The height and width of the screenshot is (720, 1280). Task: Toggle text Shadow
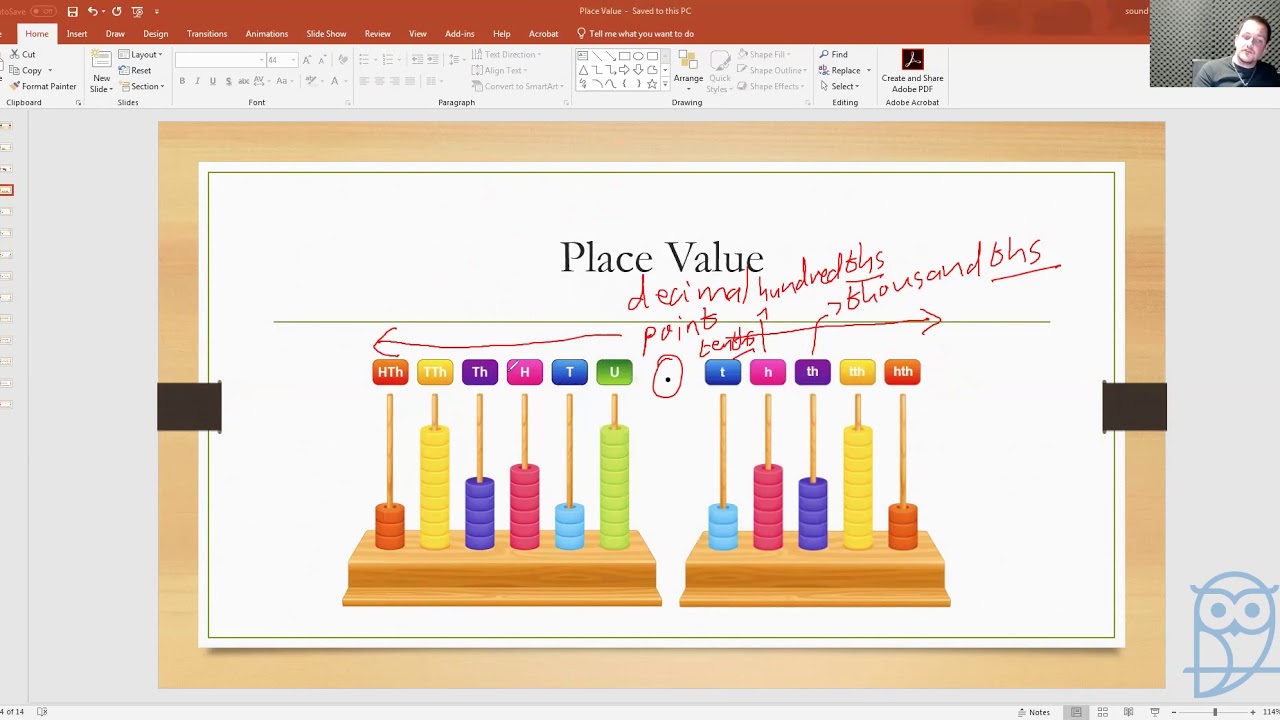click(x=228, y=81)
